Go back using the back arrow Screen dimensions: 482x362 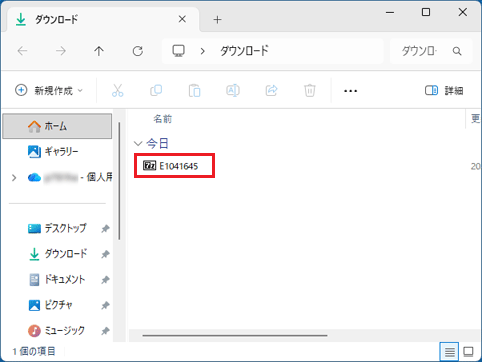pyautogui.click(x=22, y=51)
